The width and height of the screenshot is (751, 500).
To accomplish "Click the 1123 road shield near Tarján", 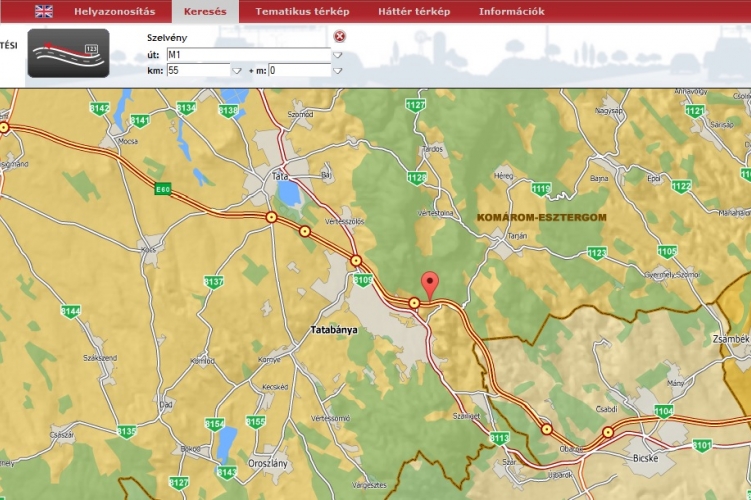I will click(597, 253).
